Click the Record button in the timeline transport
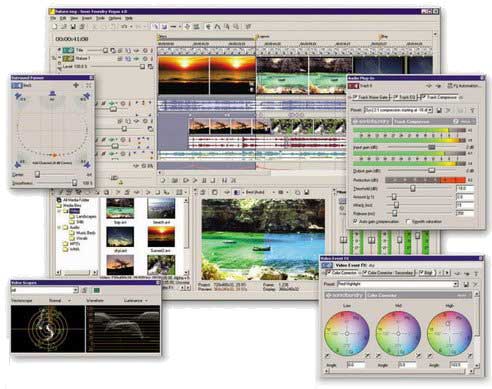Viewport: 492px width, 389px height. click(x=163, y=180)
